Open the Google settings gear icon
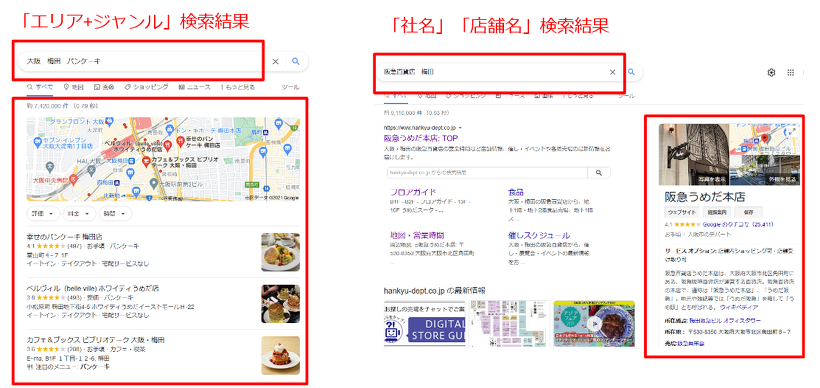Image resolution: width=820 pixels, height=388 pixels. click(x=771, y=73)
